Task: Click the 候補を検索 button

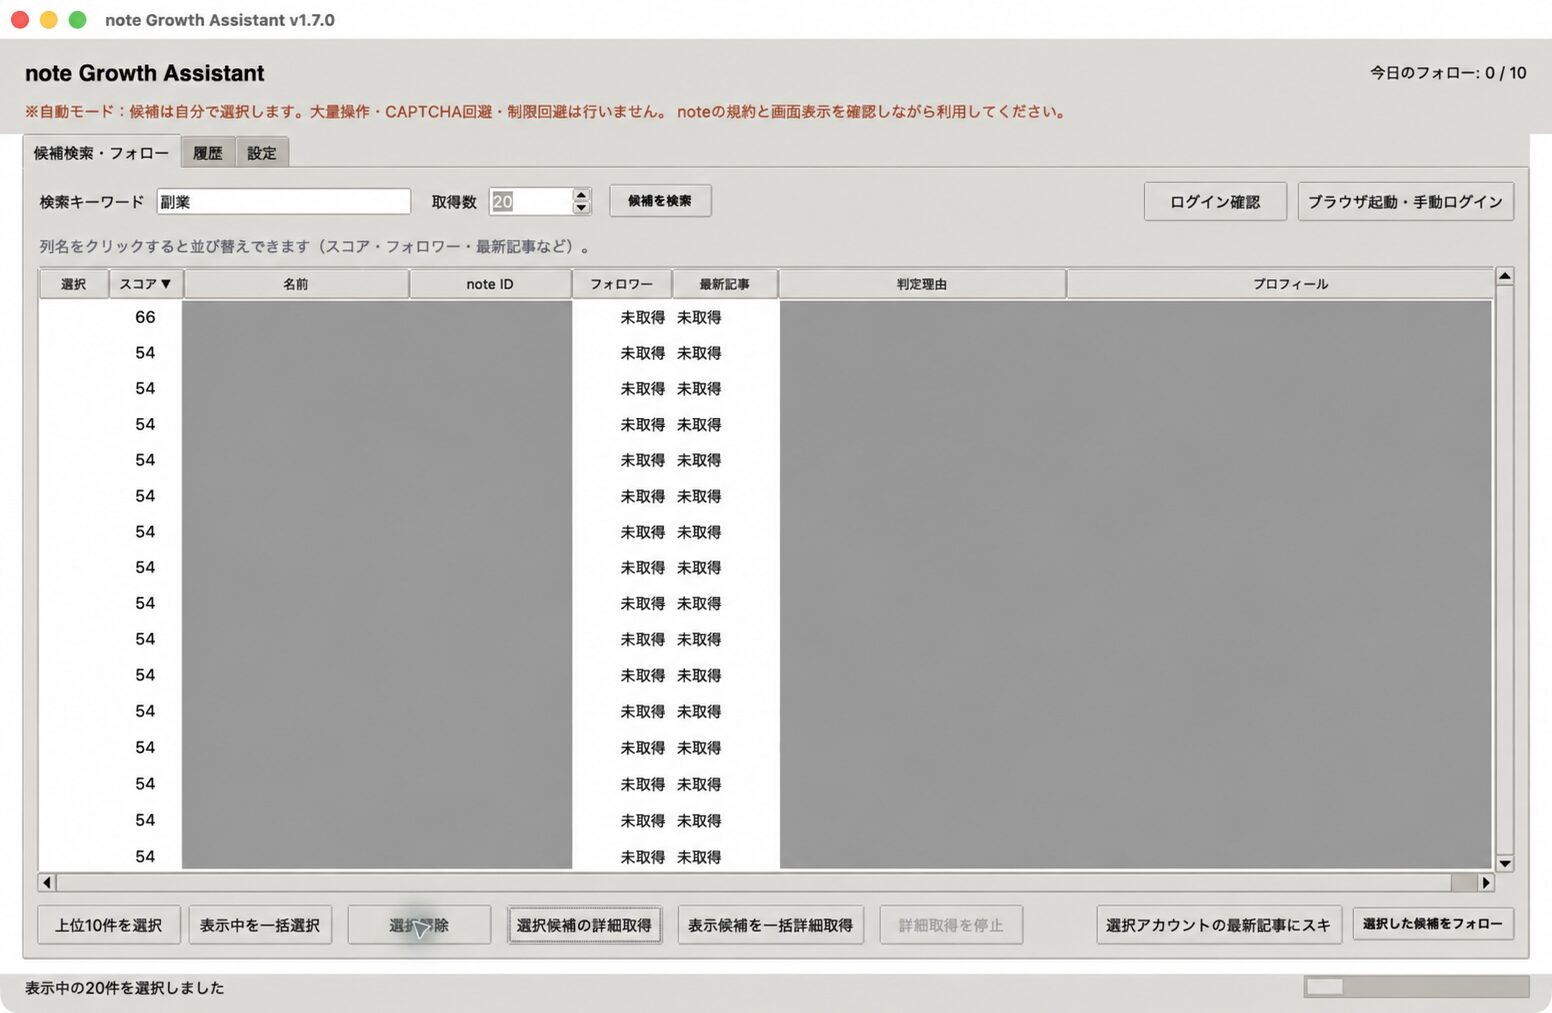Action: [x=660, y=201]
